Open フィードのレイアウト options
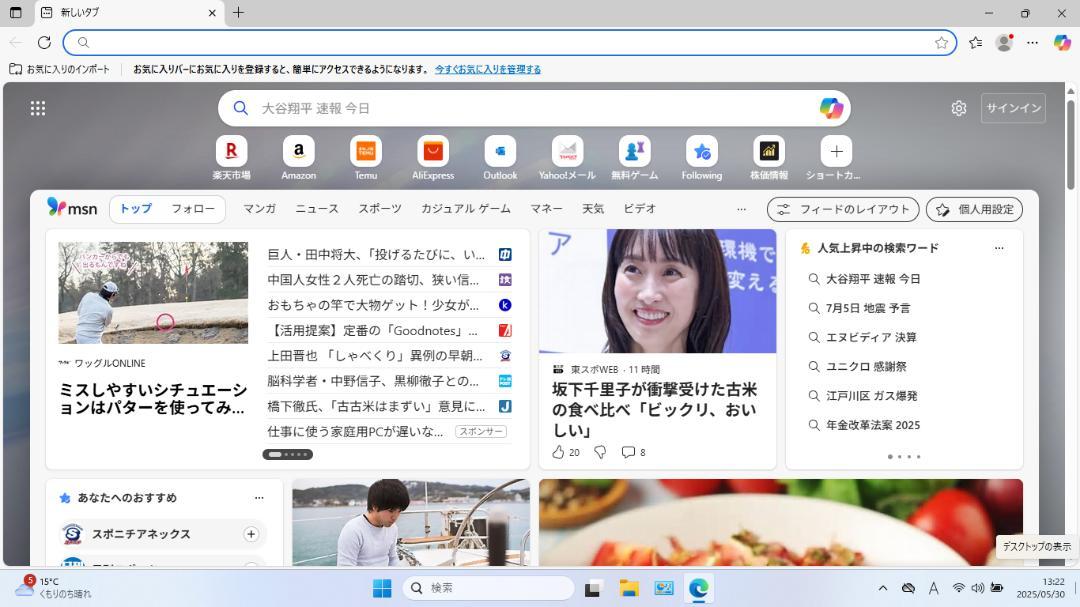Viewport: 1080px width, 607px height. 843,209
